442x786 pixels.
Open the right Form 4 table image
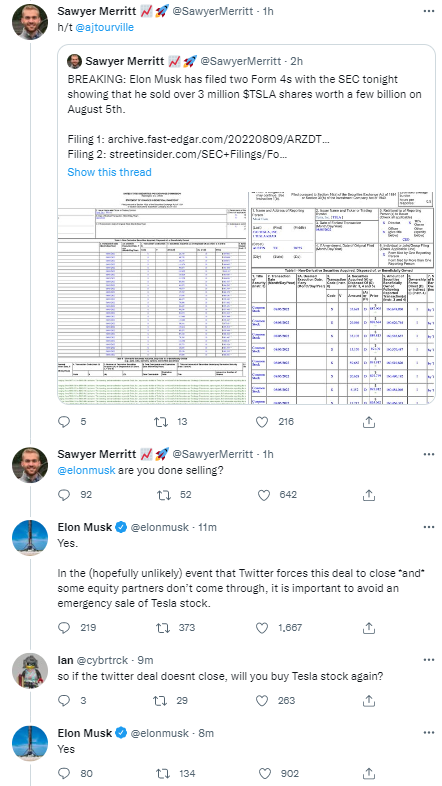(342, 297)
